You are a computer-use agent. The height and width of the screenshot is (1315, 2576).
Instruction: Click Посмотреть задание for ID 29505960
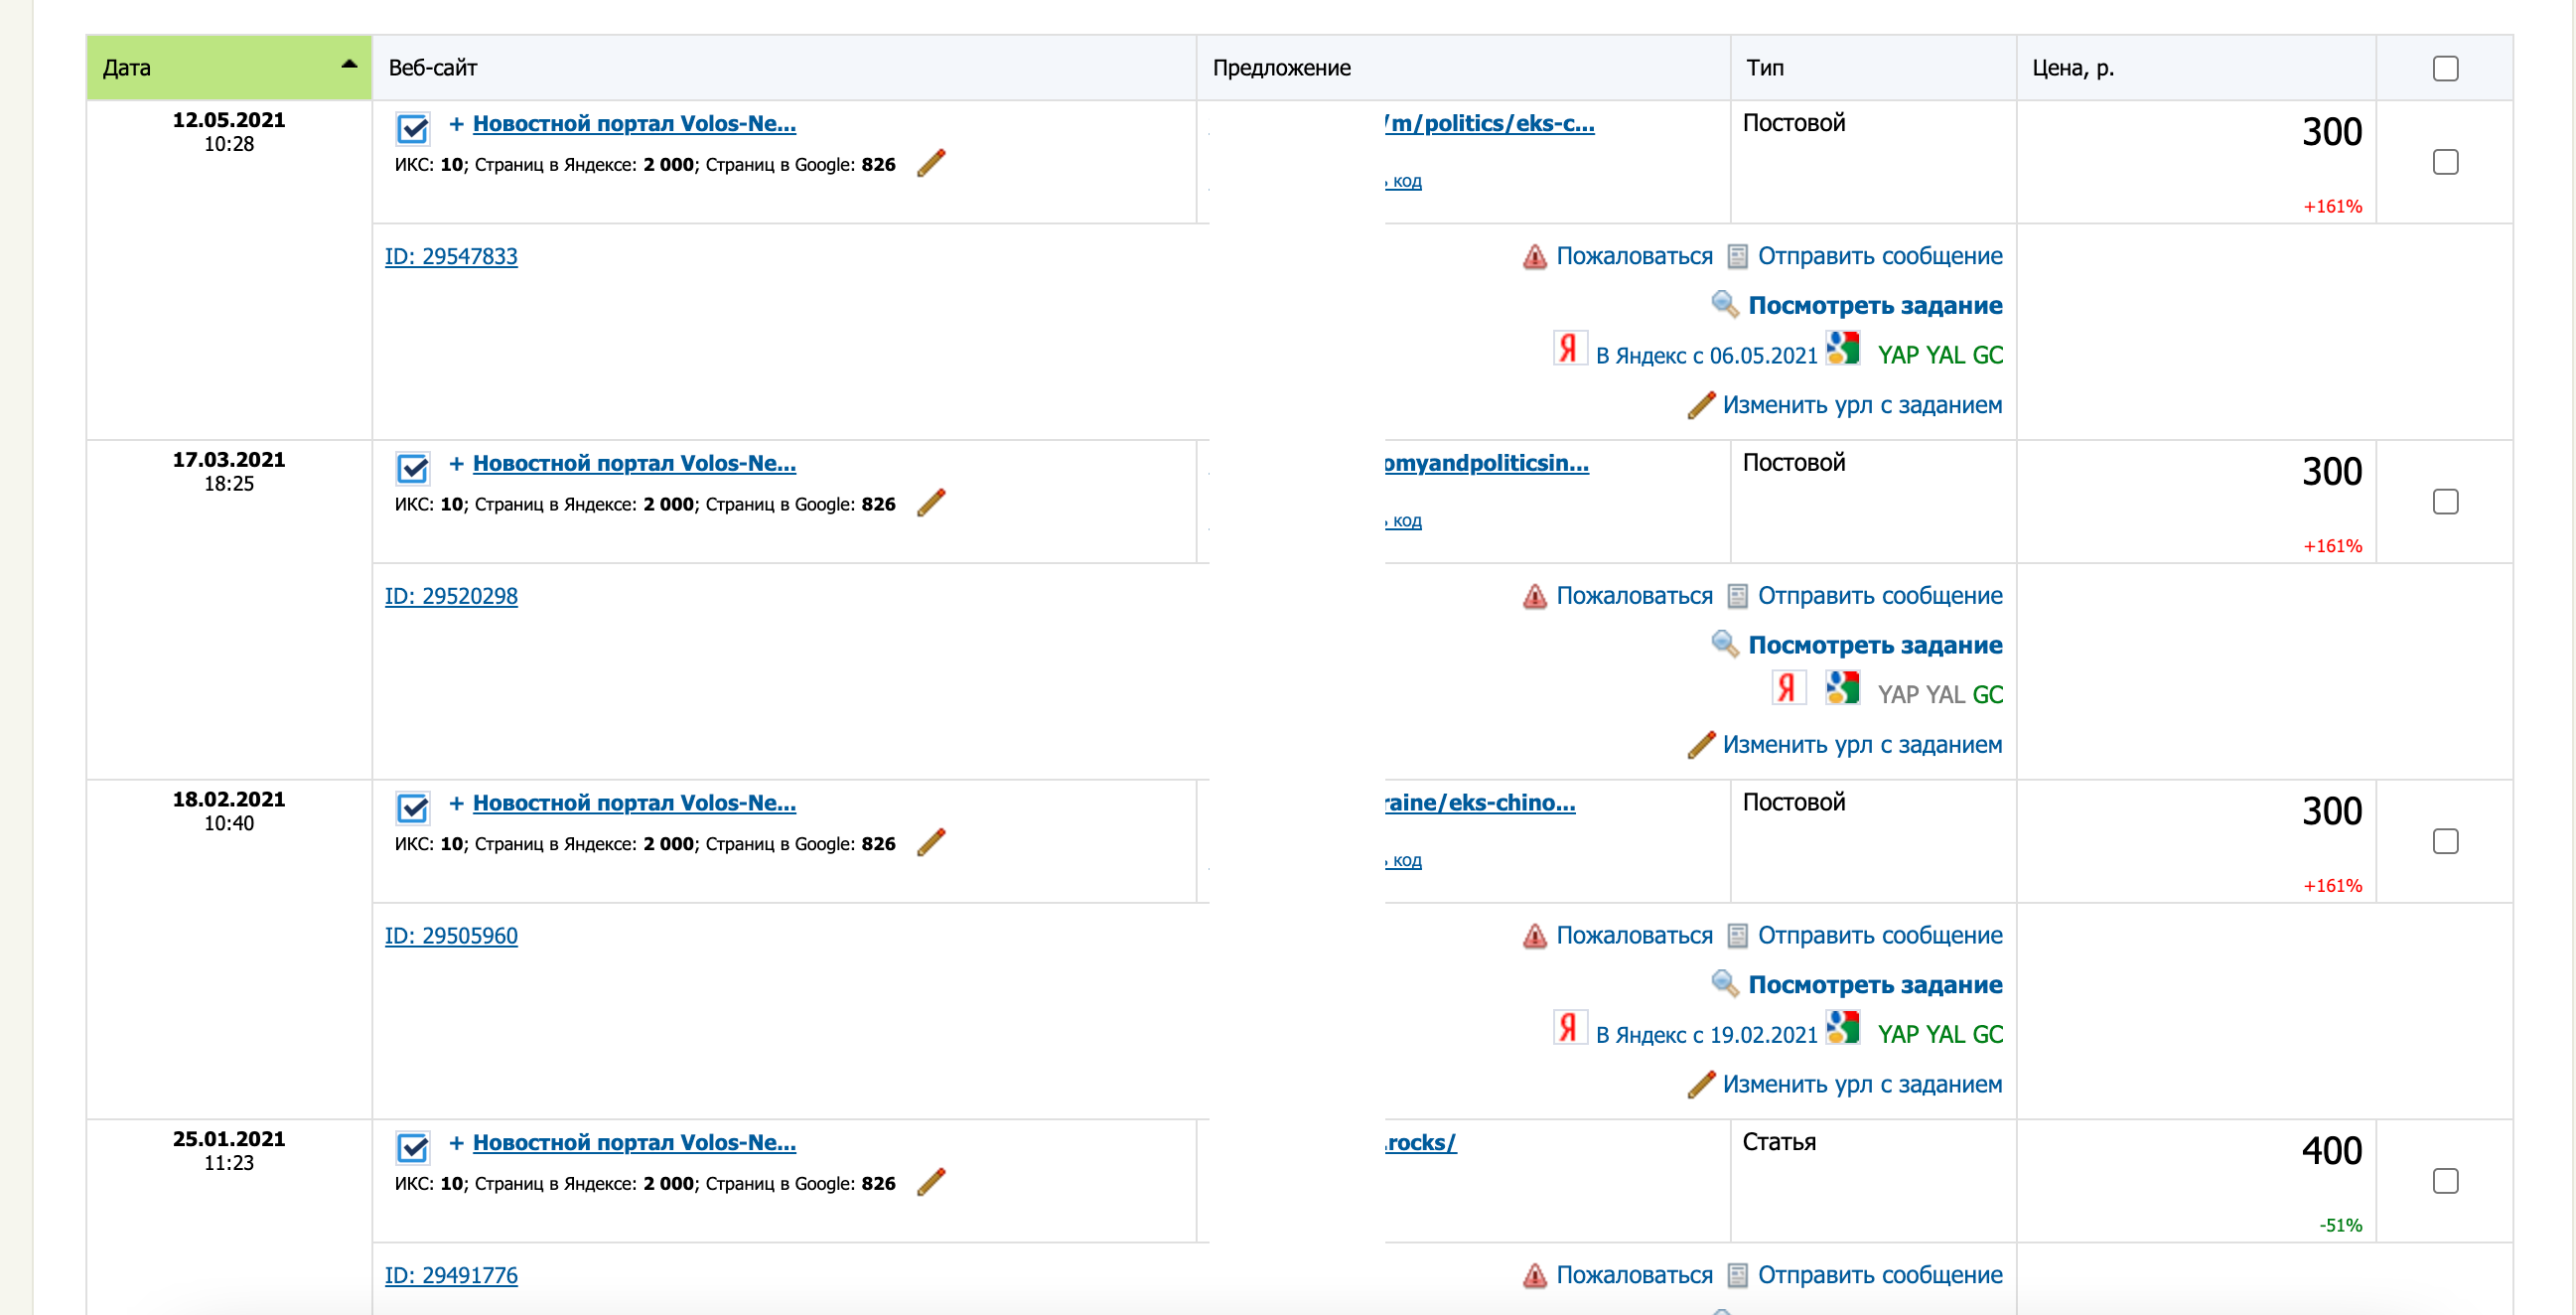click(x=1874, y=984)
